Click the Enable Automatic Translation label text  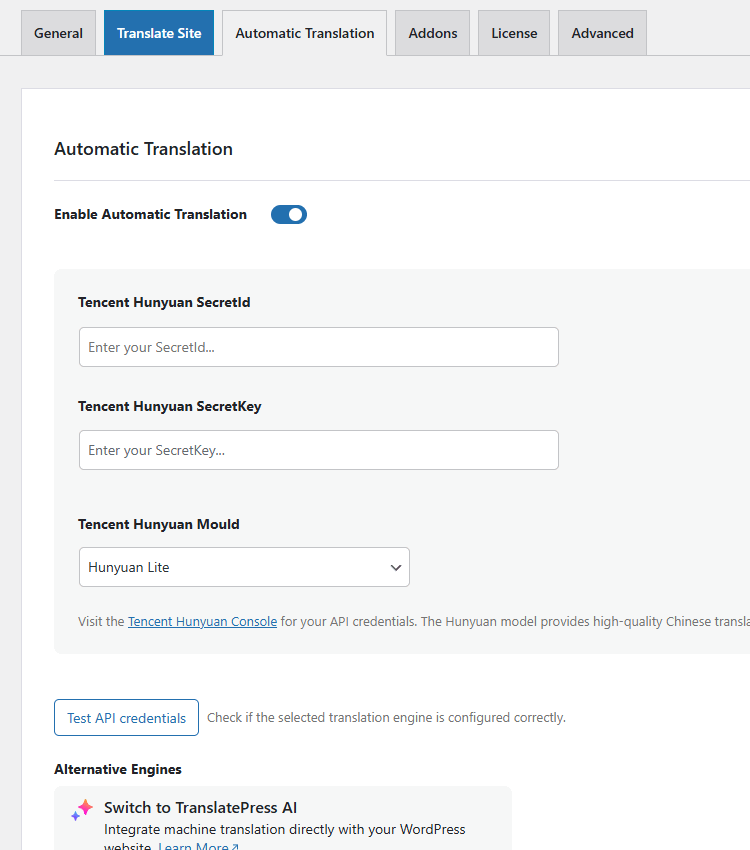150,214
